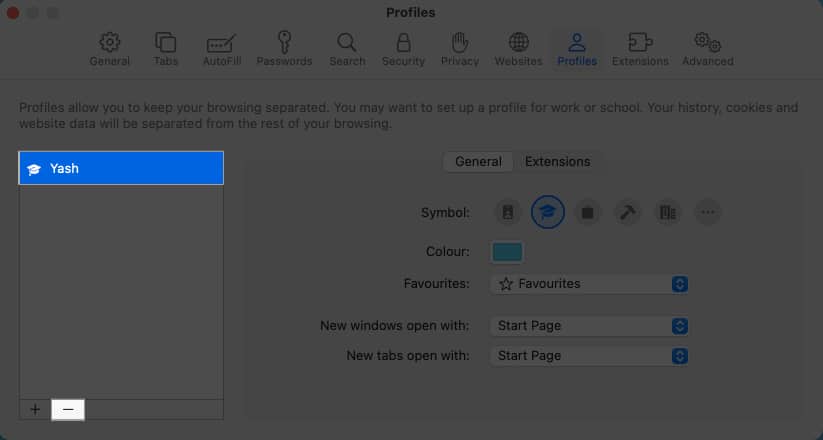Choose the hammer profile symbol
Screen dimensions: 823x440
[627, 213]
